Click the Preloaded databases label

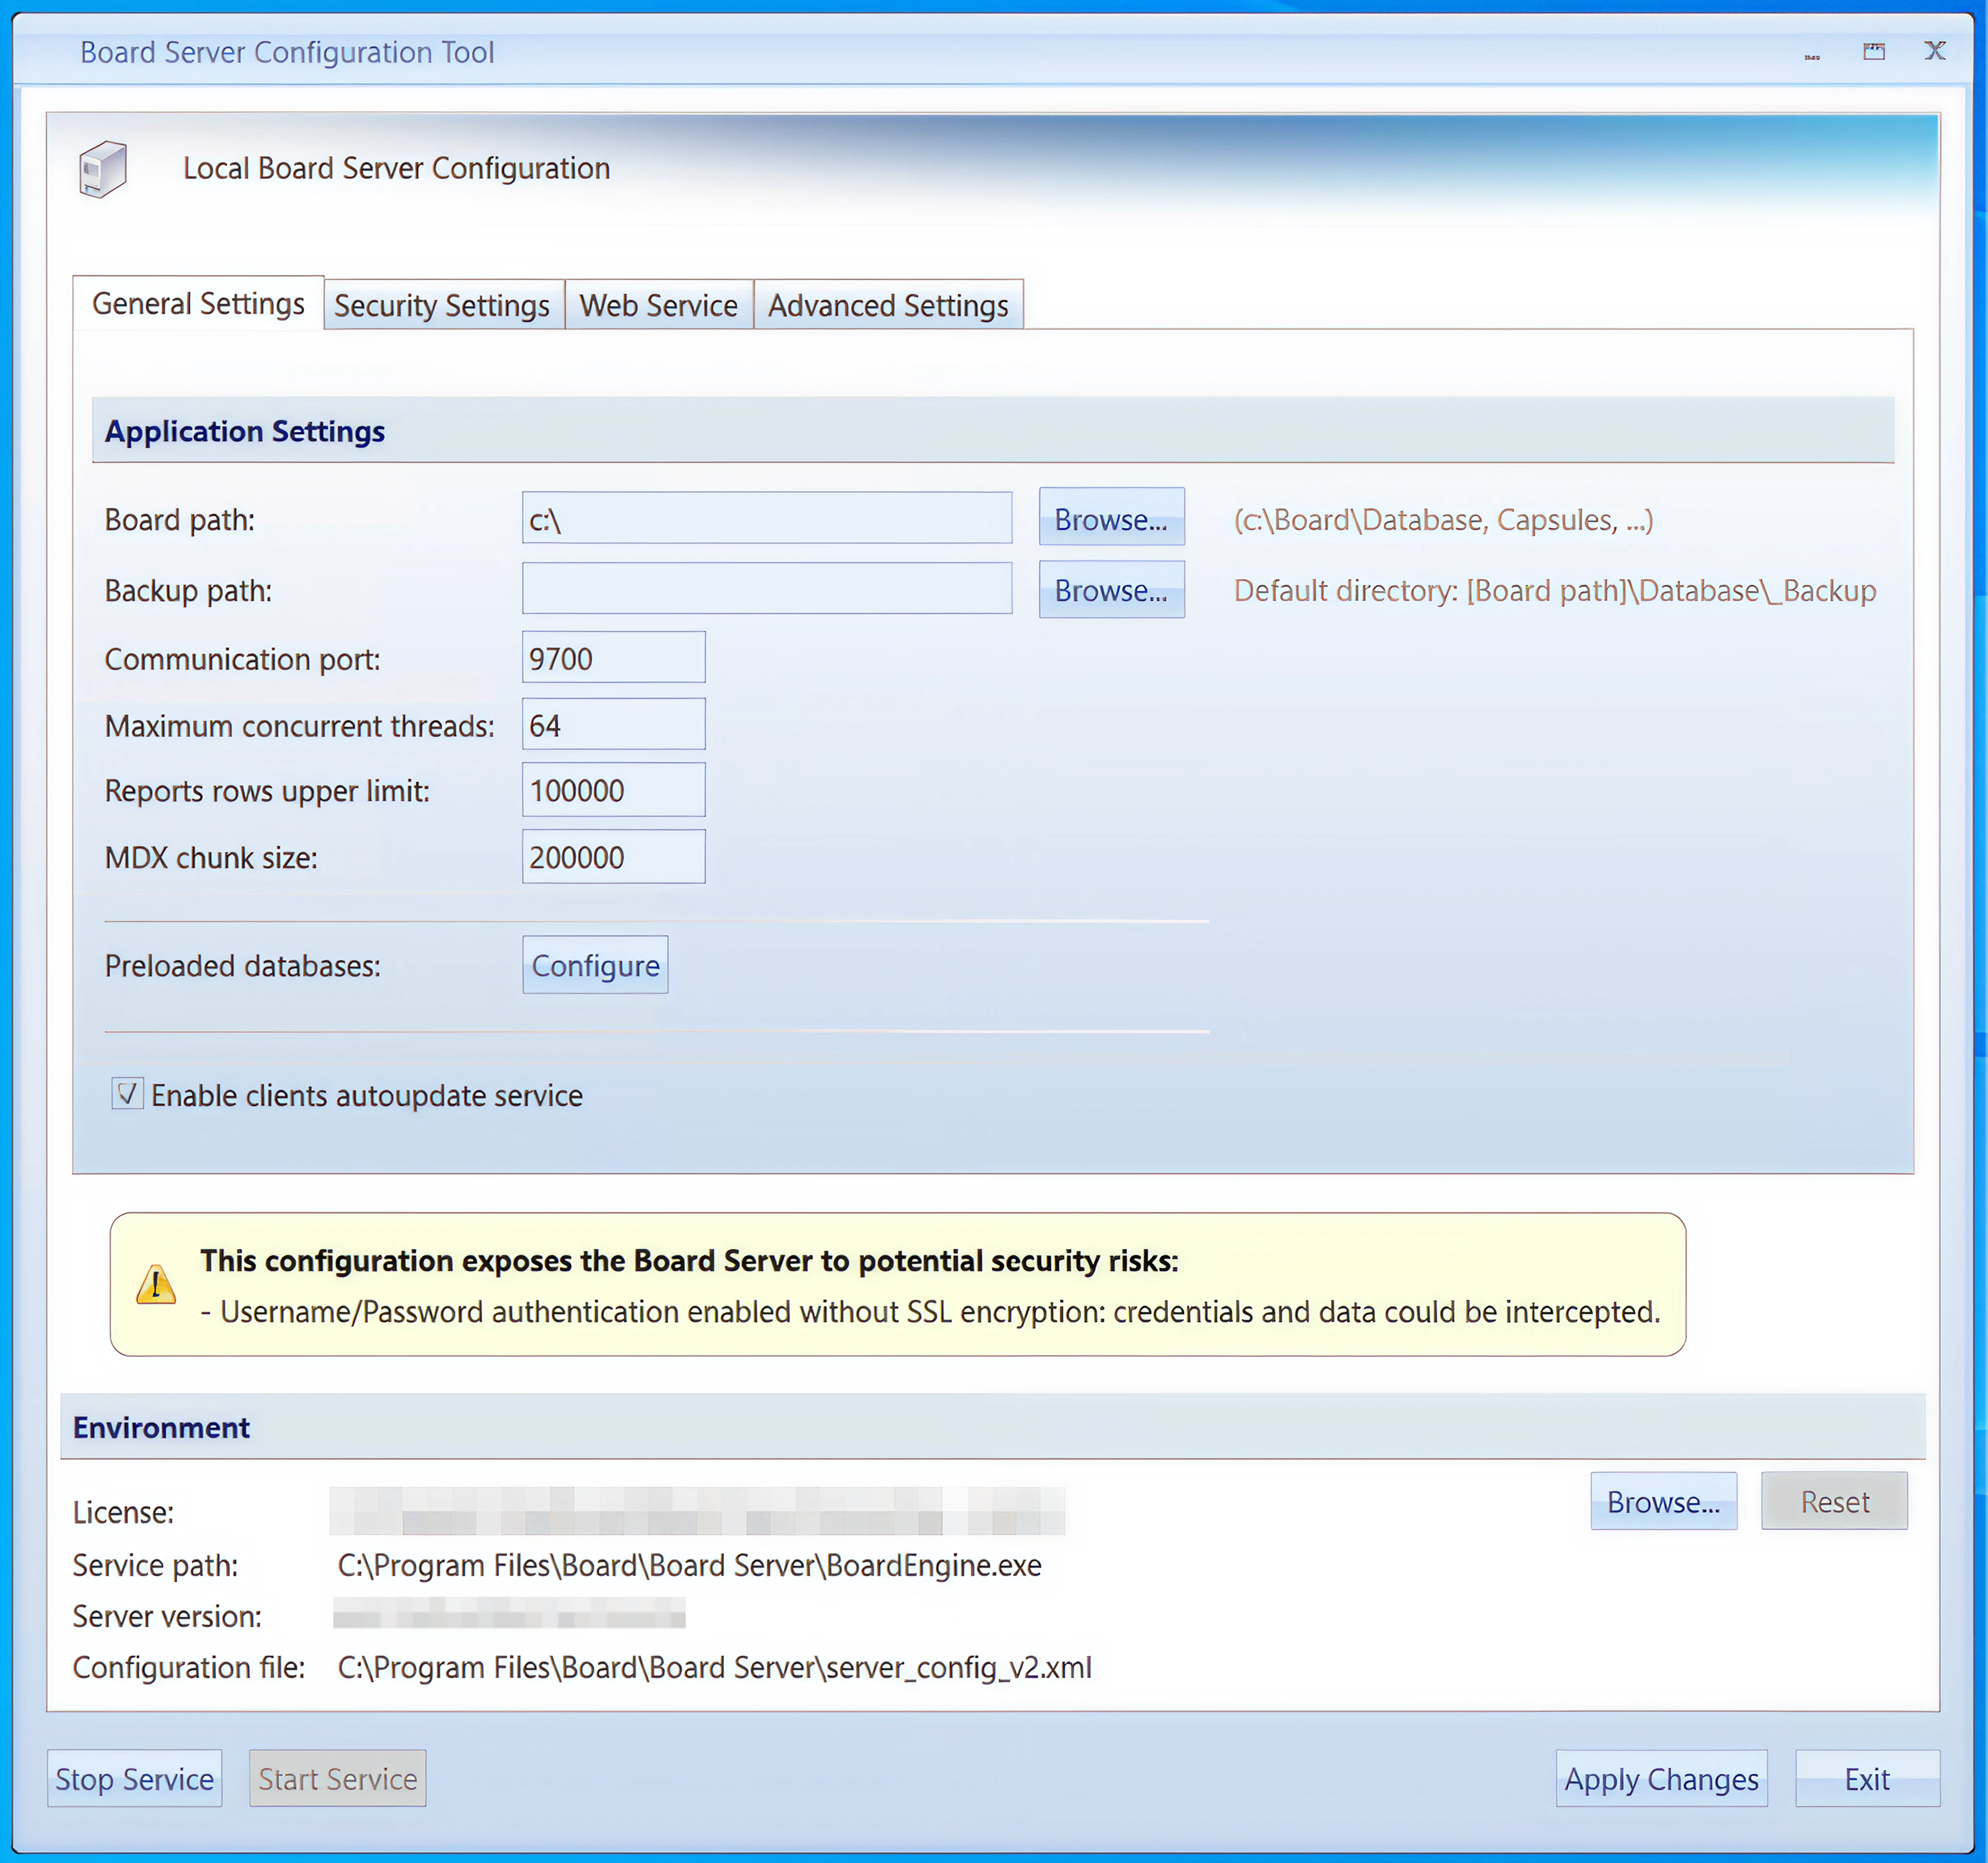(x=243, y=966)
